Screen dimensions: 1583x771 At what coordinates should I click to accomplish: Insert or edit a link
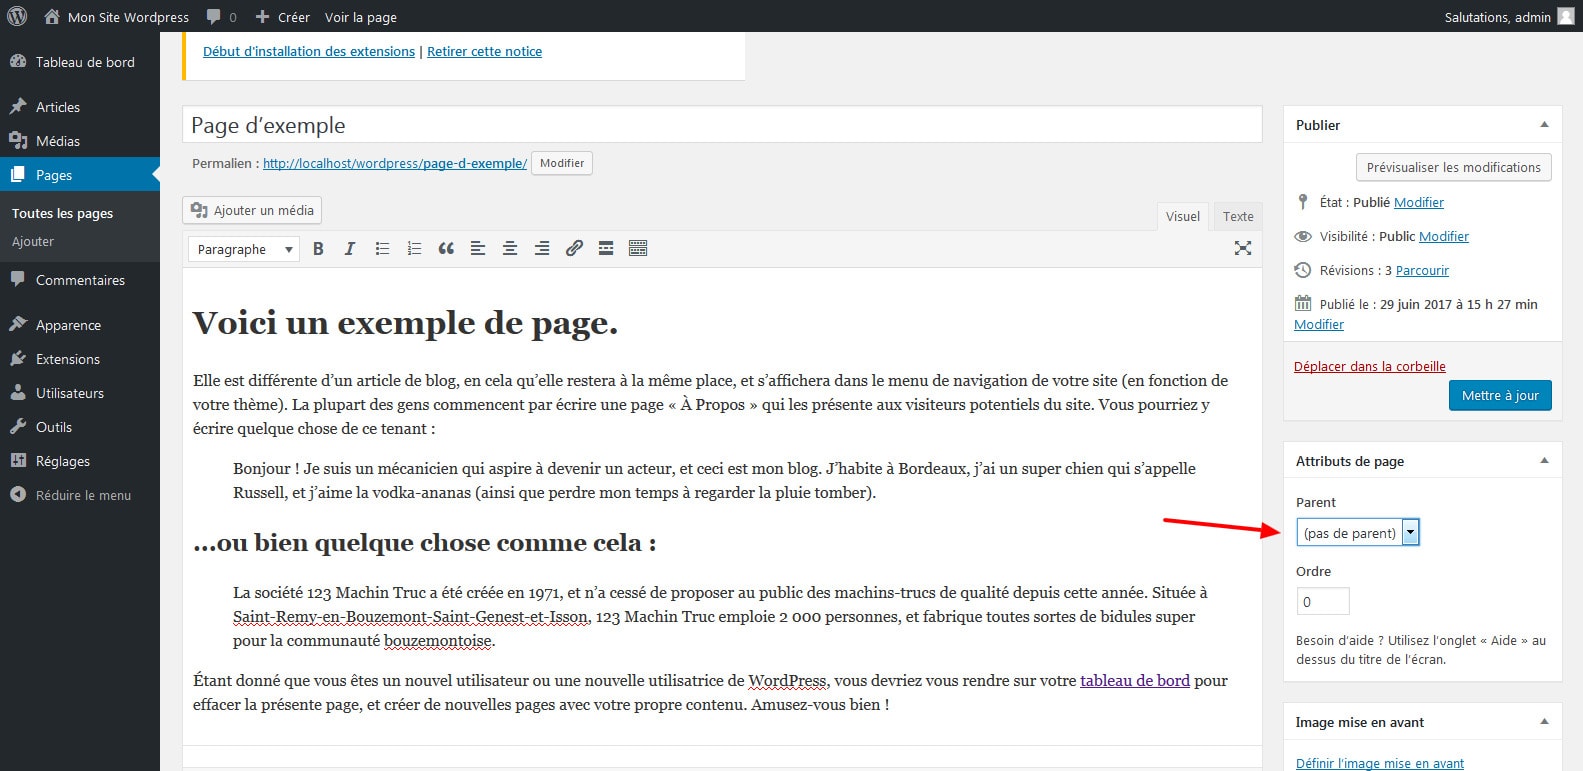point(574,249)
